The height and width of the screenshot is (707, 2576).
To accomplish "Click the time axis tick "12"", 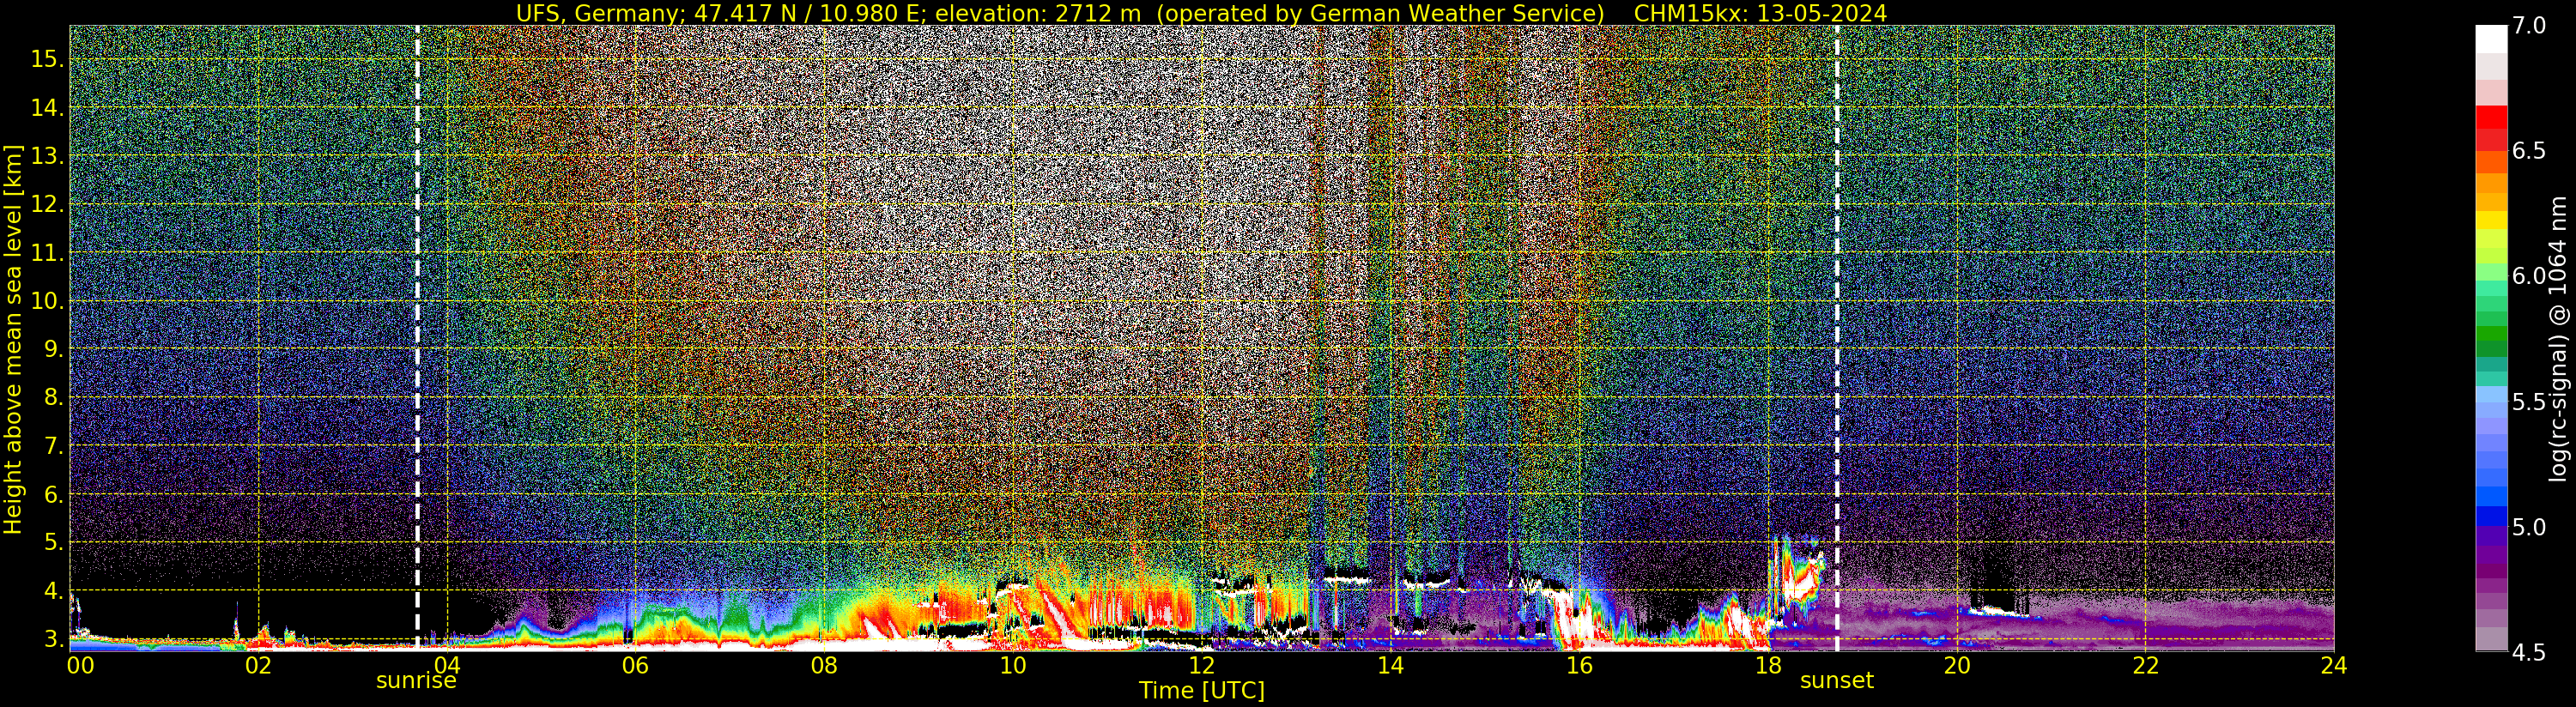I will 1201,665.
